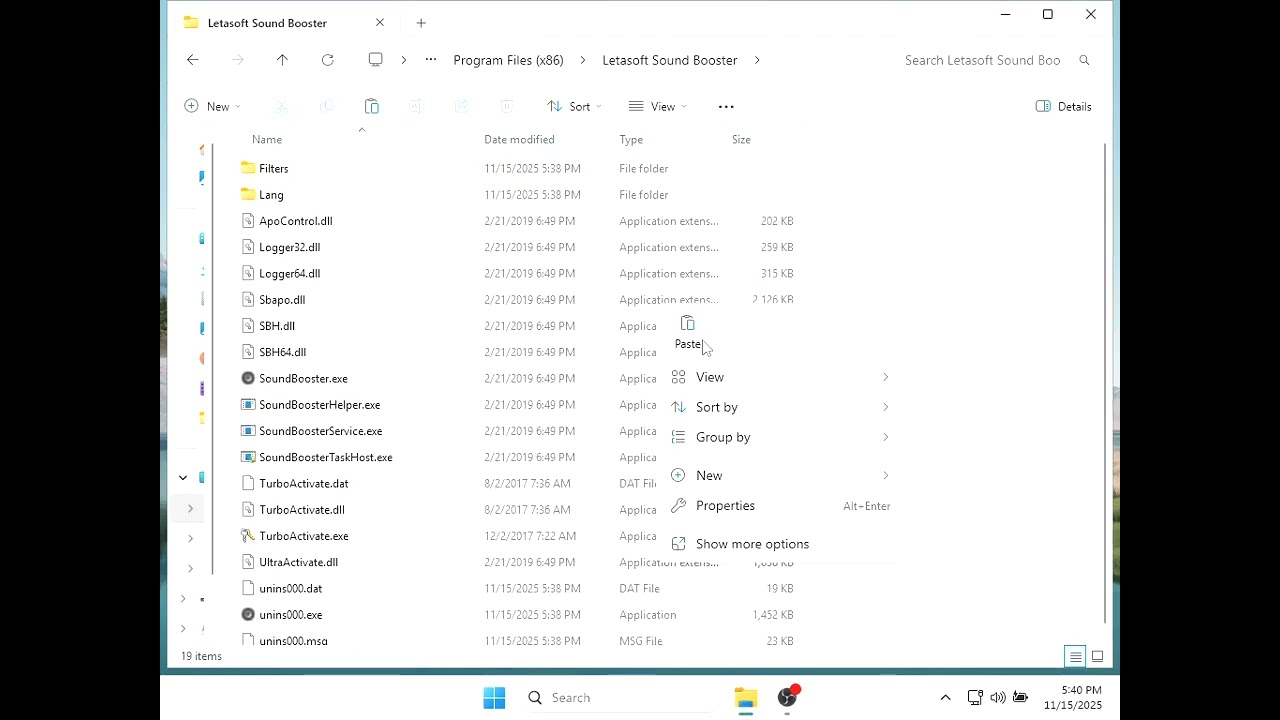Open the New dropdown in the toolbar

212,106
